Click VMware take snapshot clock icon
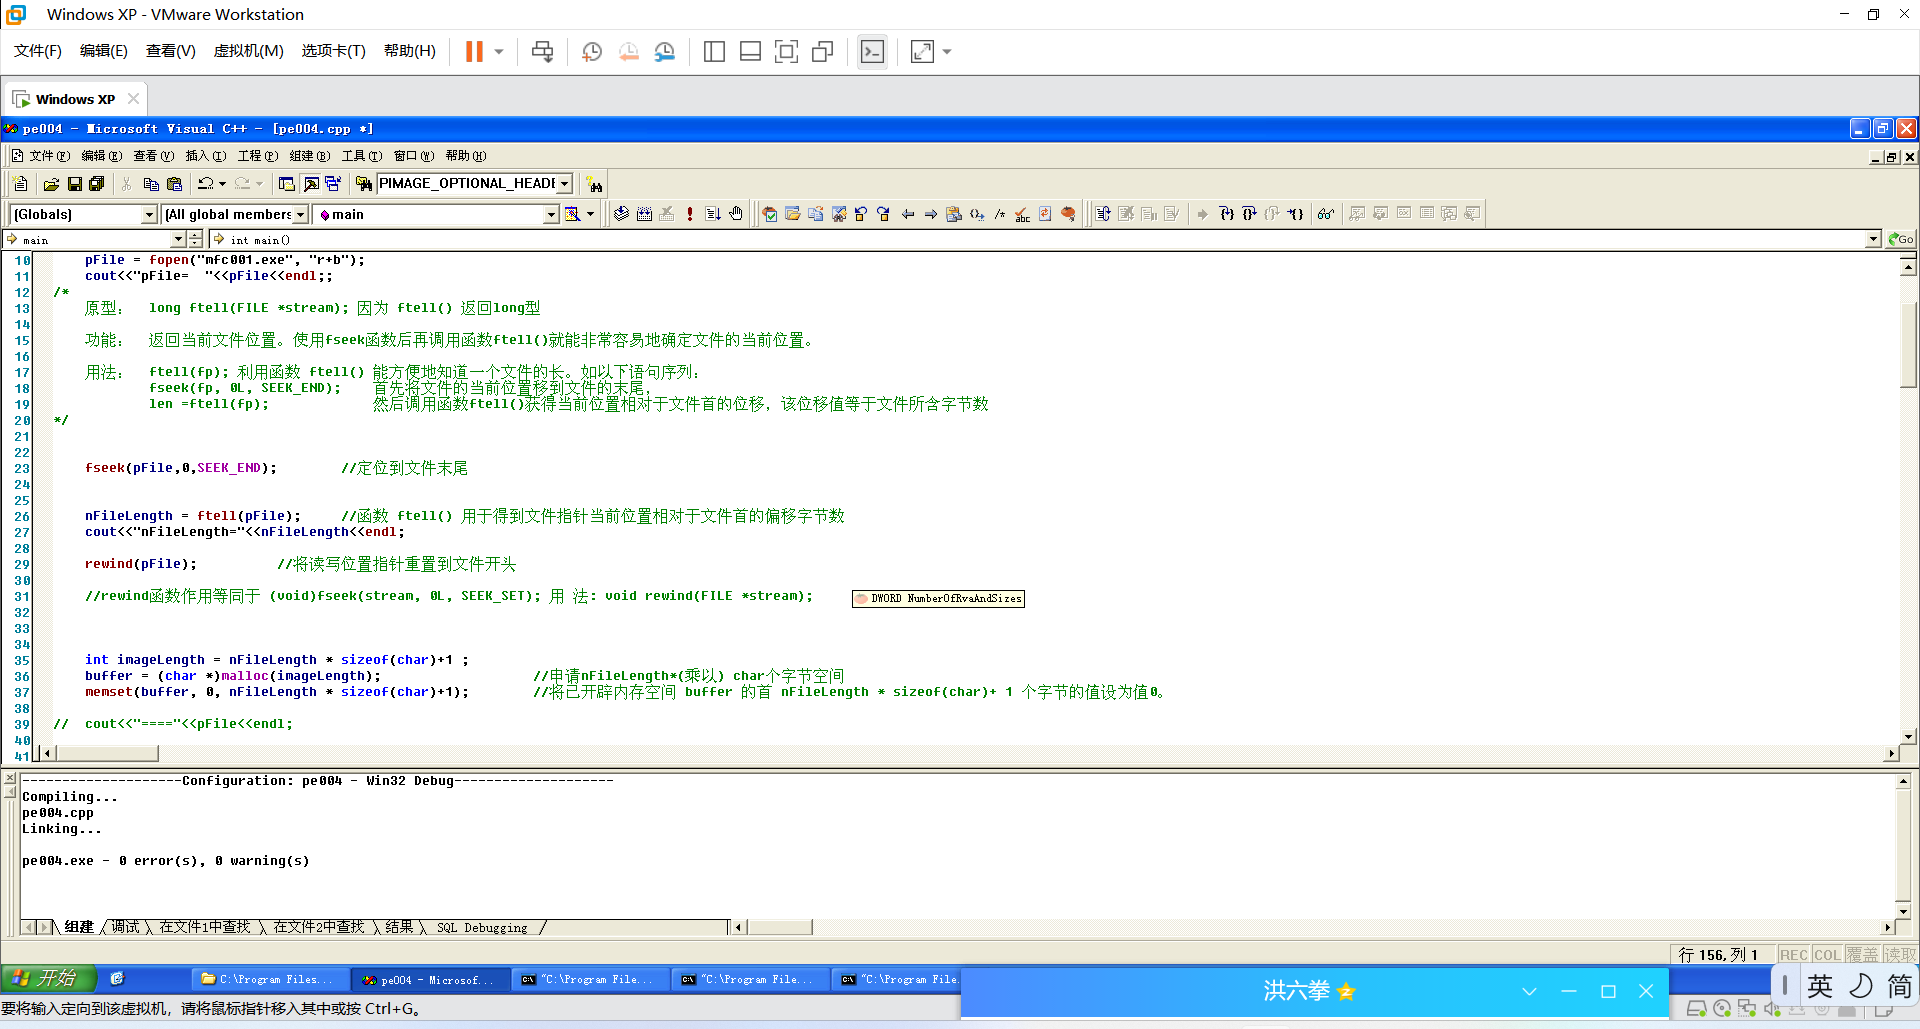This screenshot has height=1029, width=1920. [592, 51]
